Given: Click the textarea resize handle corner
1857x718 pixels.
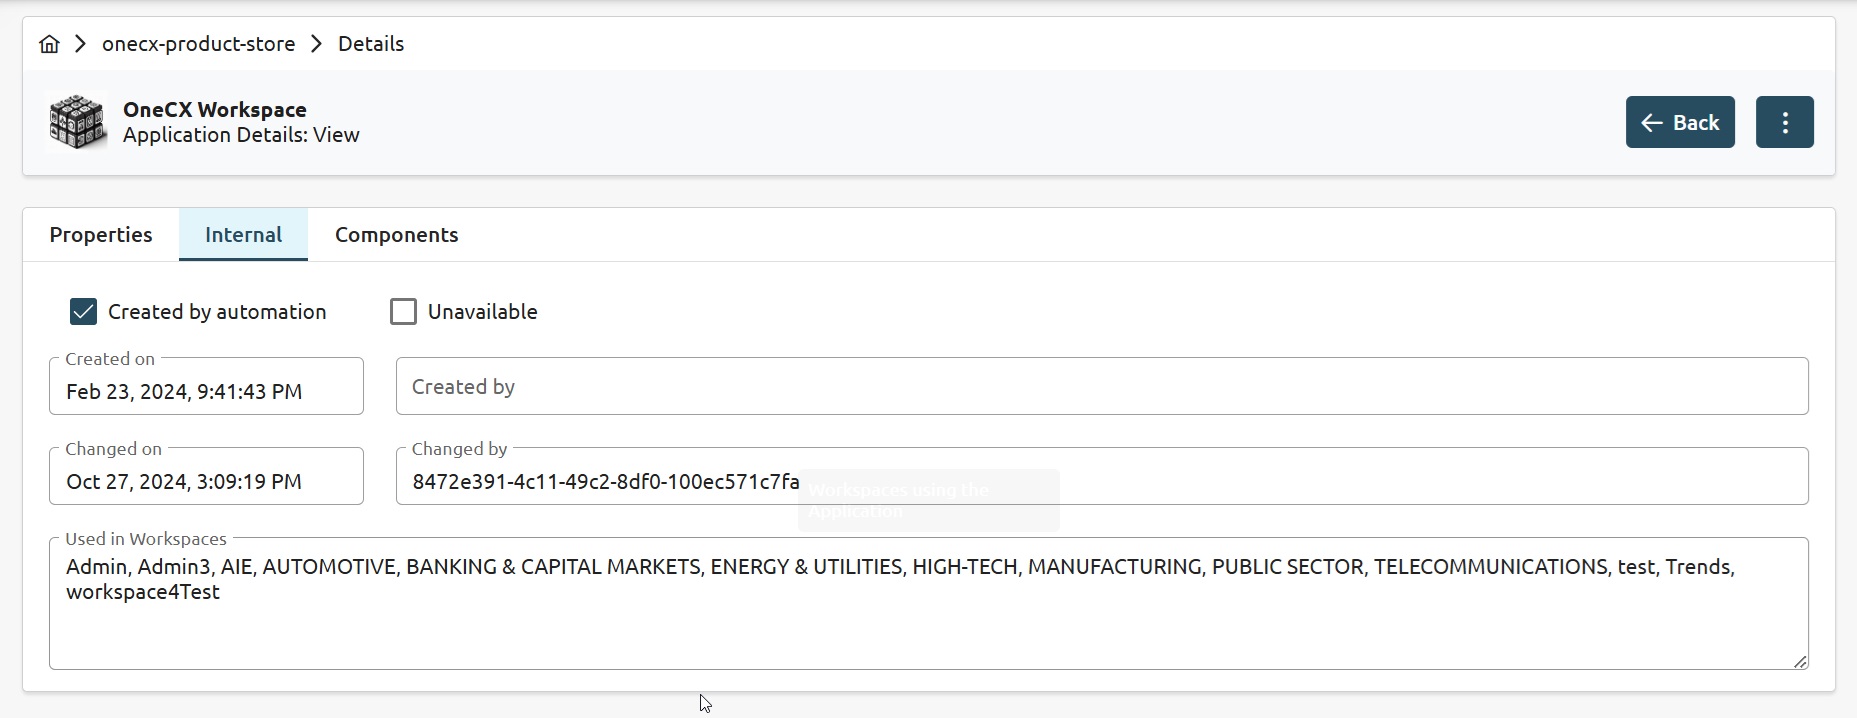Looking at the screenshot, I should click(1800, 661).
